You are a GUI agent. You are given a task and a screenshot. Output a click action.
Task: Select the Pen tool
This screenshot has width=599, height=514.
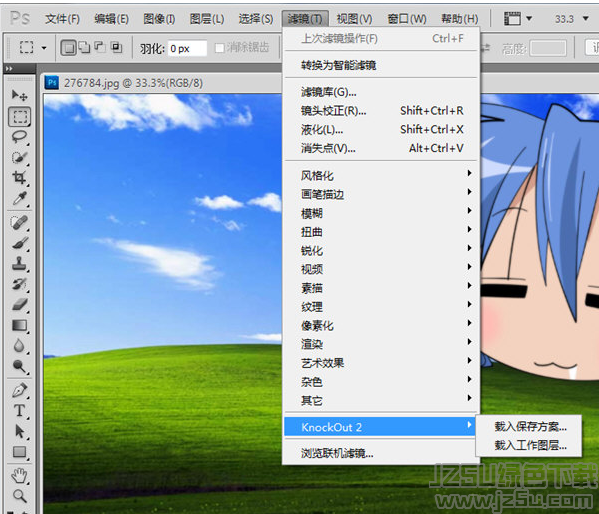pyautogui.click(x=19, y=390)
